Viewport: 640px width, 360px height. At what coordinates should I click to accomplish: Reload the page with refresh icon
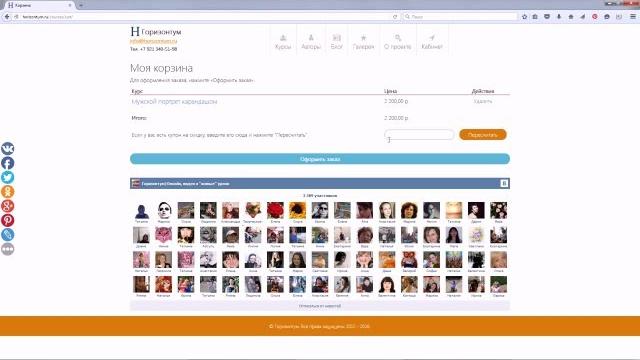pyautogui.click(x=395, y=17)
